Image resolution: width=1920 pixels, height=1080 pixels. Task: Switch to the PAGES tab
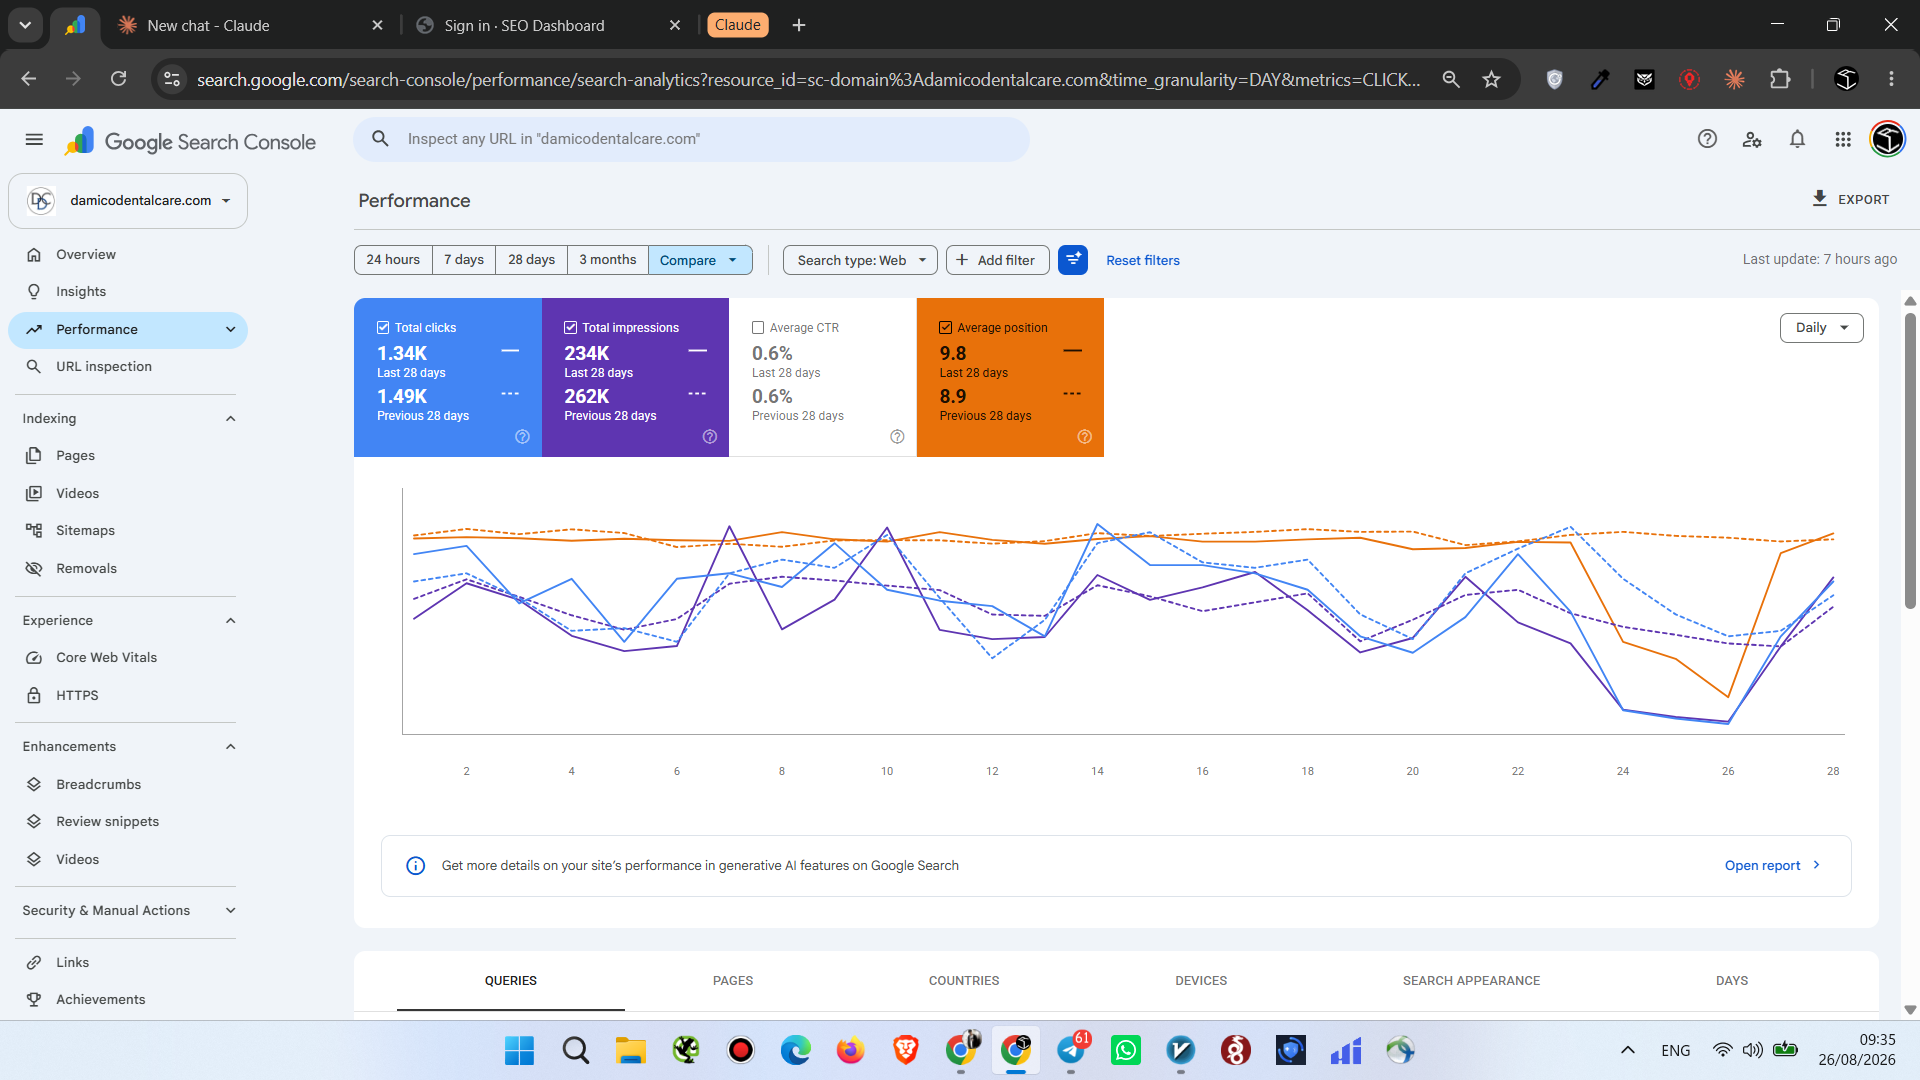coord(733,981)
